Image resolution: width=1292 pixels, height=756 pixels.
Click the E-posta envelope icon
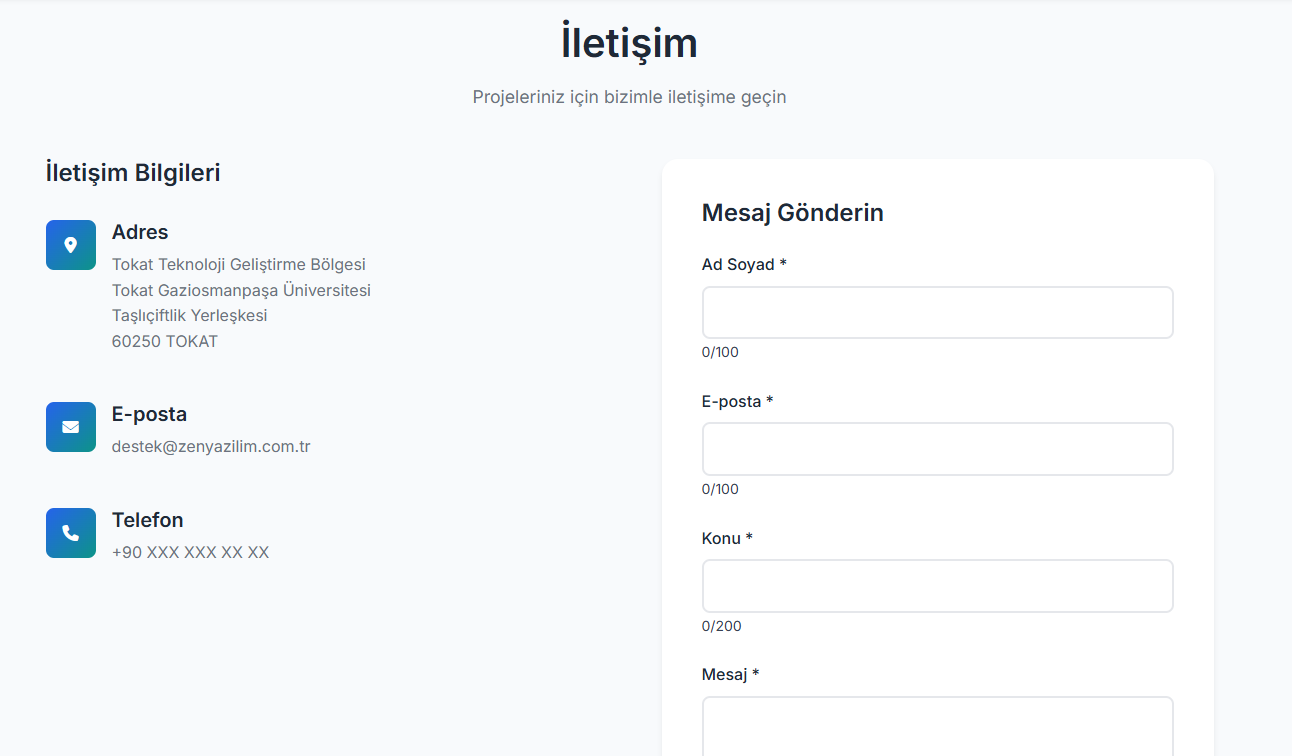70,427
